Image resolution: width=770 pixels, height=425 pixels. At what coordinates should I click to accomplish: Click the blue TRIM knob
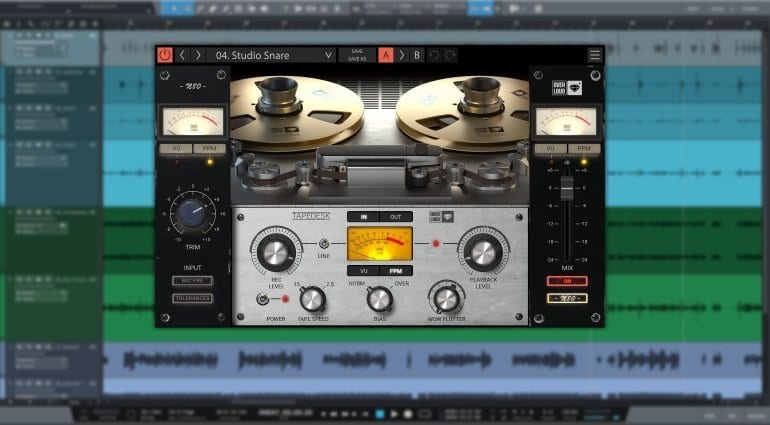click(192, 215)
